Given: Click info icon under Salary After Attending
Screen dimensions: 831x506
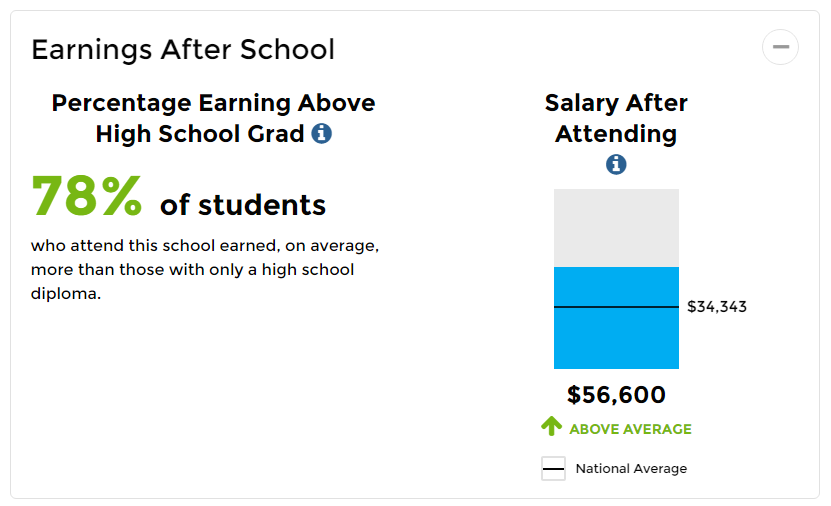Looking at the screenshot, I should point(616,164).
